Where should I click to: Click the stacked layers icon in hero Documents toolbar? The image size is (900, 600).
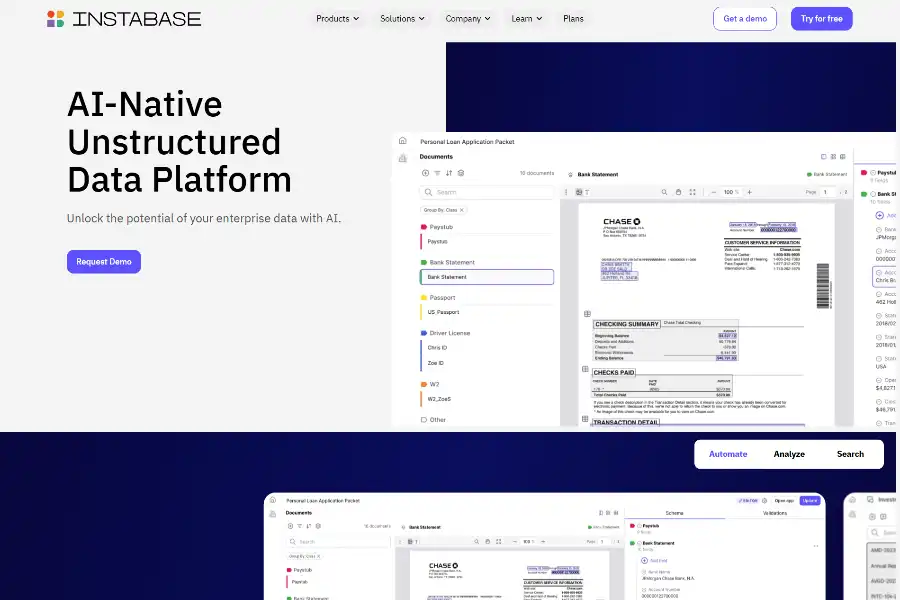click(461, 173)
